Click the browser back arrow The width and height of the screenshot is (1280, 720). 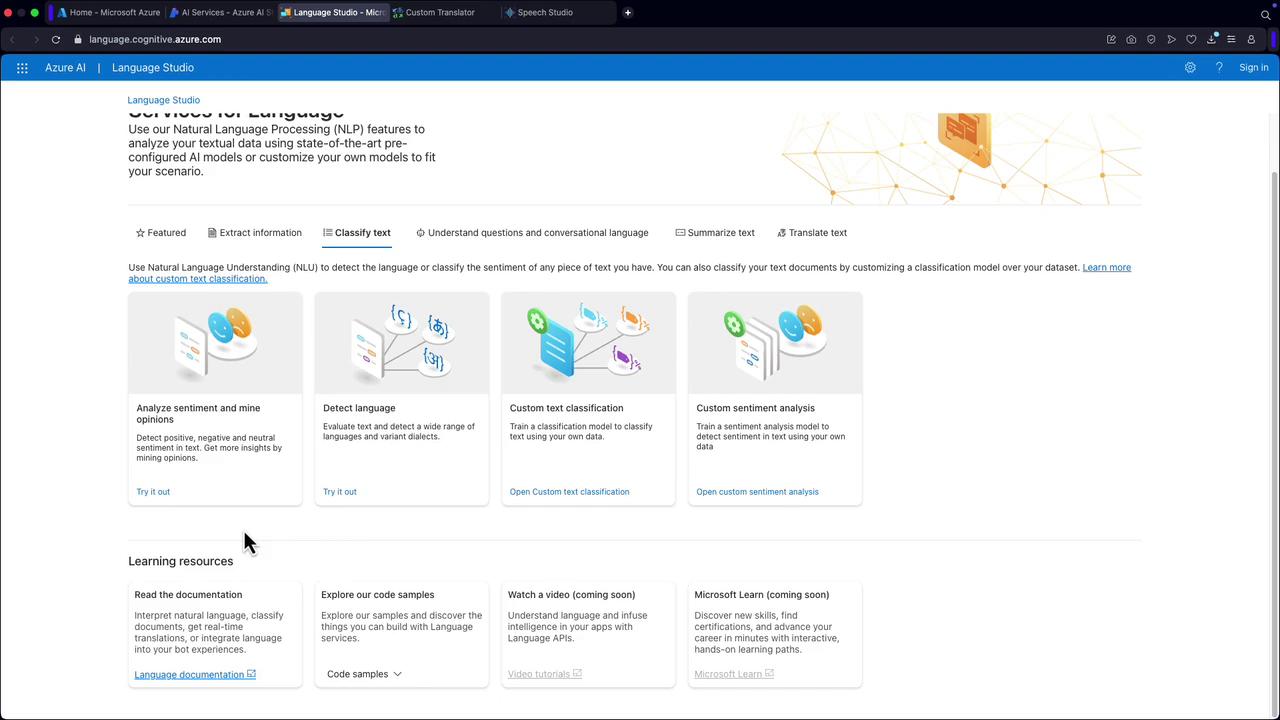[x=12, y=40]
